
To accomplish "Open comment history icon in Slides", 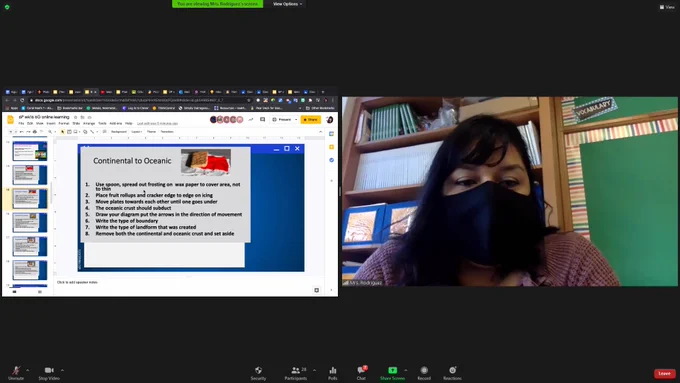I will tap(262, 119).
